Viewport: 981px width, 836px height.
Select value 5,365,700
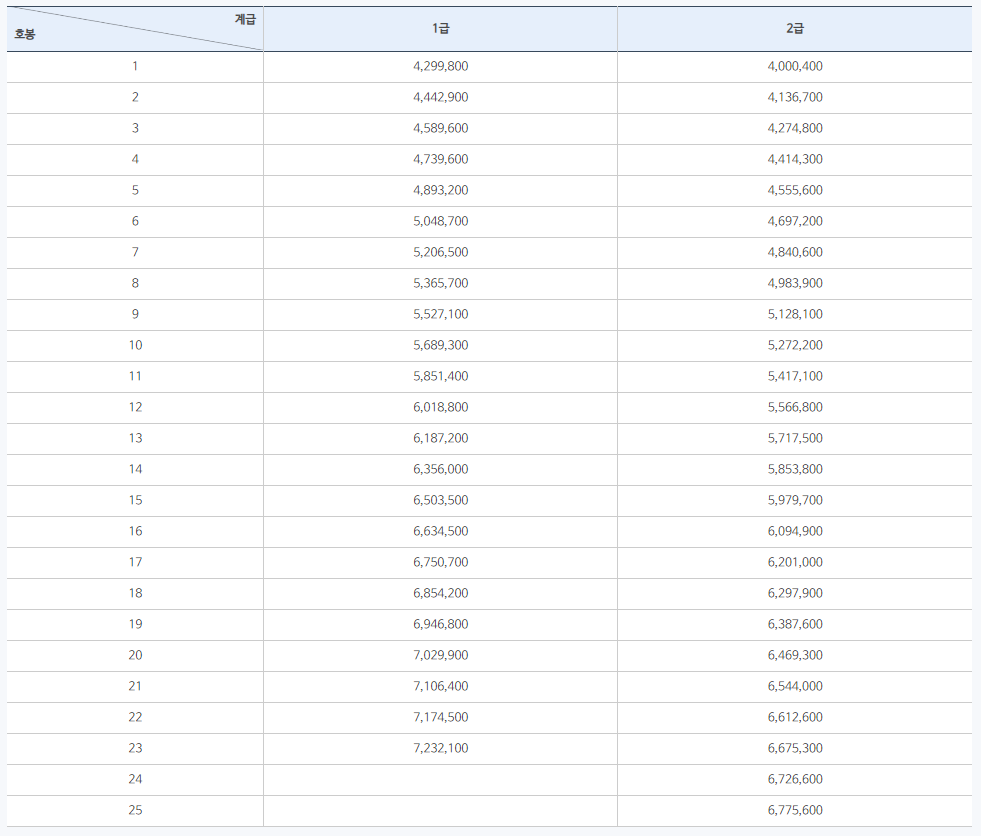click(x=440, y=283)
